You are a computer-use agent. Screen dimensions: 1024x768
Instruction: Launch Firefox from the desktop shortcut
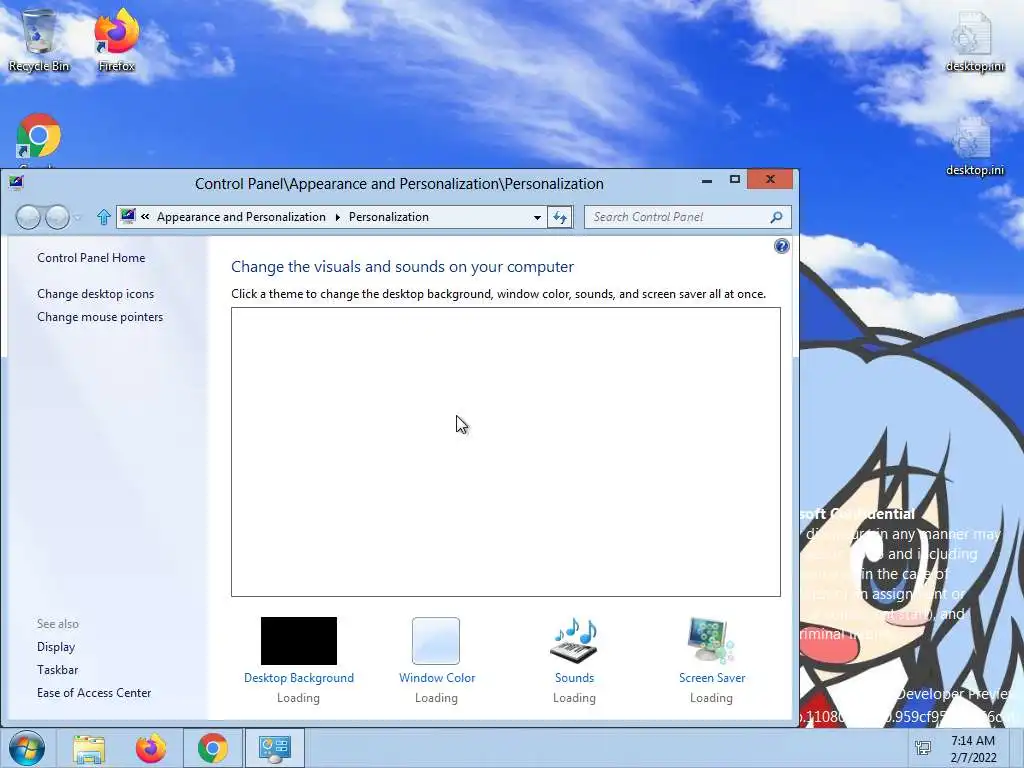click(116, 40)
